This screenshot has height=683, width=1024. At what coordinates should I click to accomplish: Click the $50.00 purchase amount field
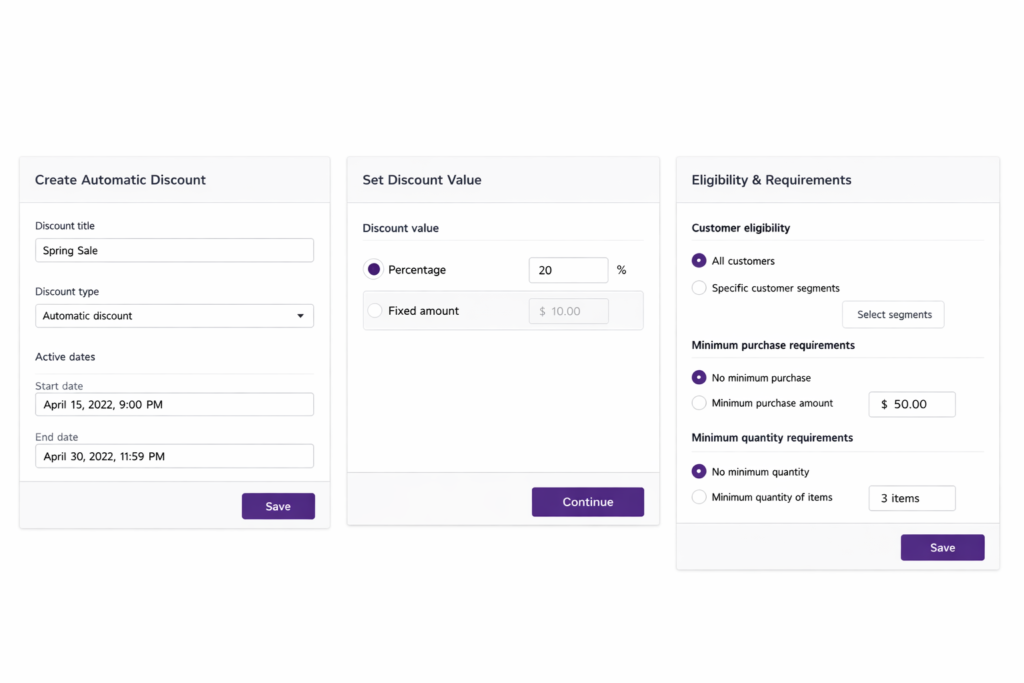(911, 404)
